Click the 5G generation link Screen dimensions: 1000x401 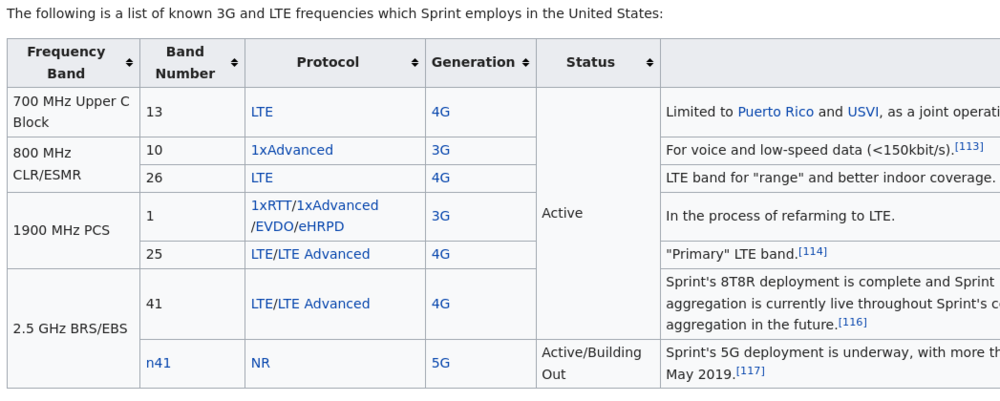pyautogui.click(x=440, y=363)
